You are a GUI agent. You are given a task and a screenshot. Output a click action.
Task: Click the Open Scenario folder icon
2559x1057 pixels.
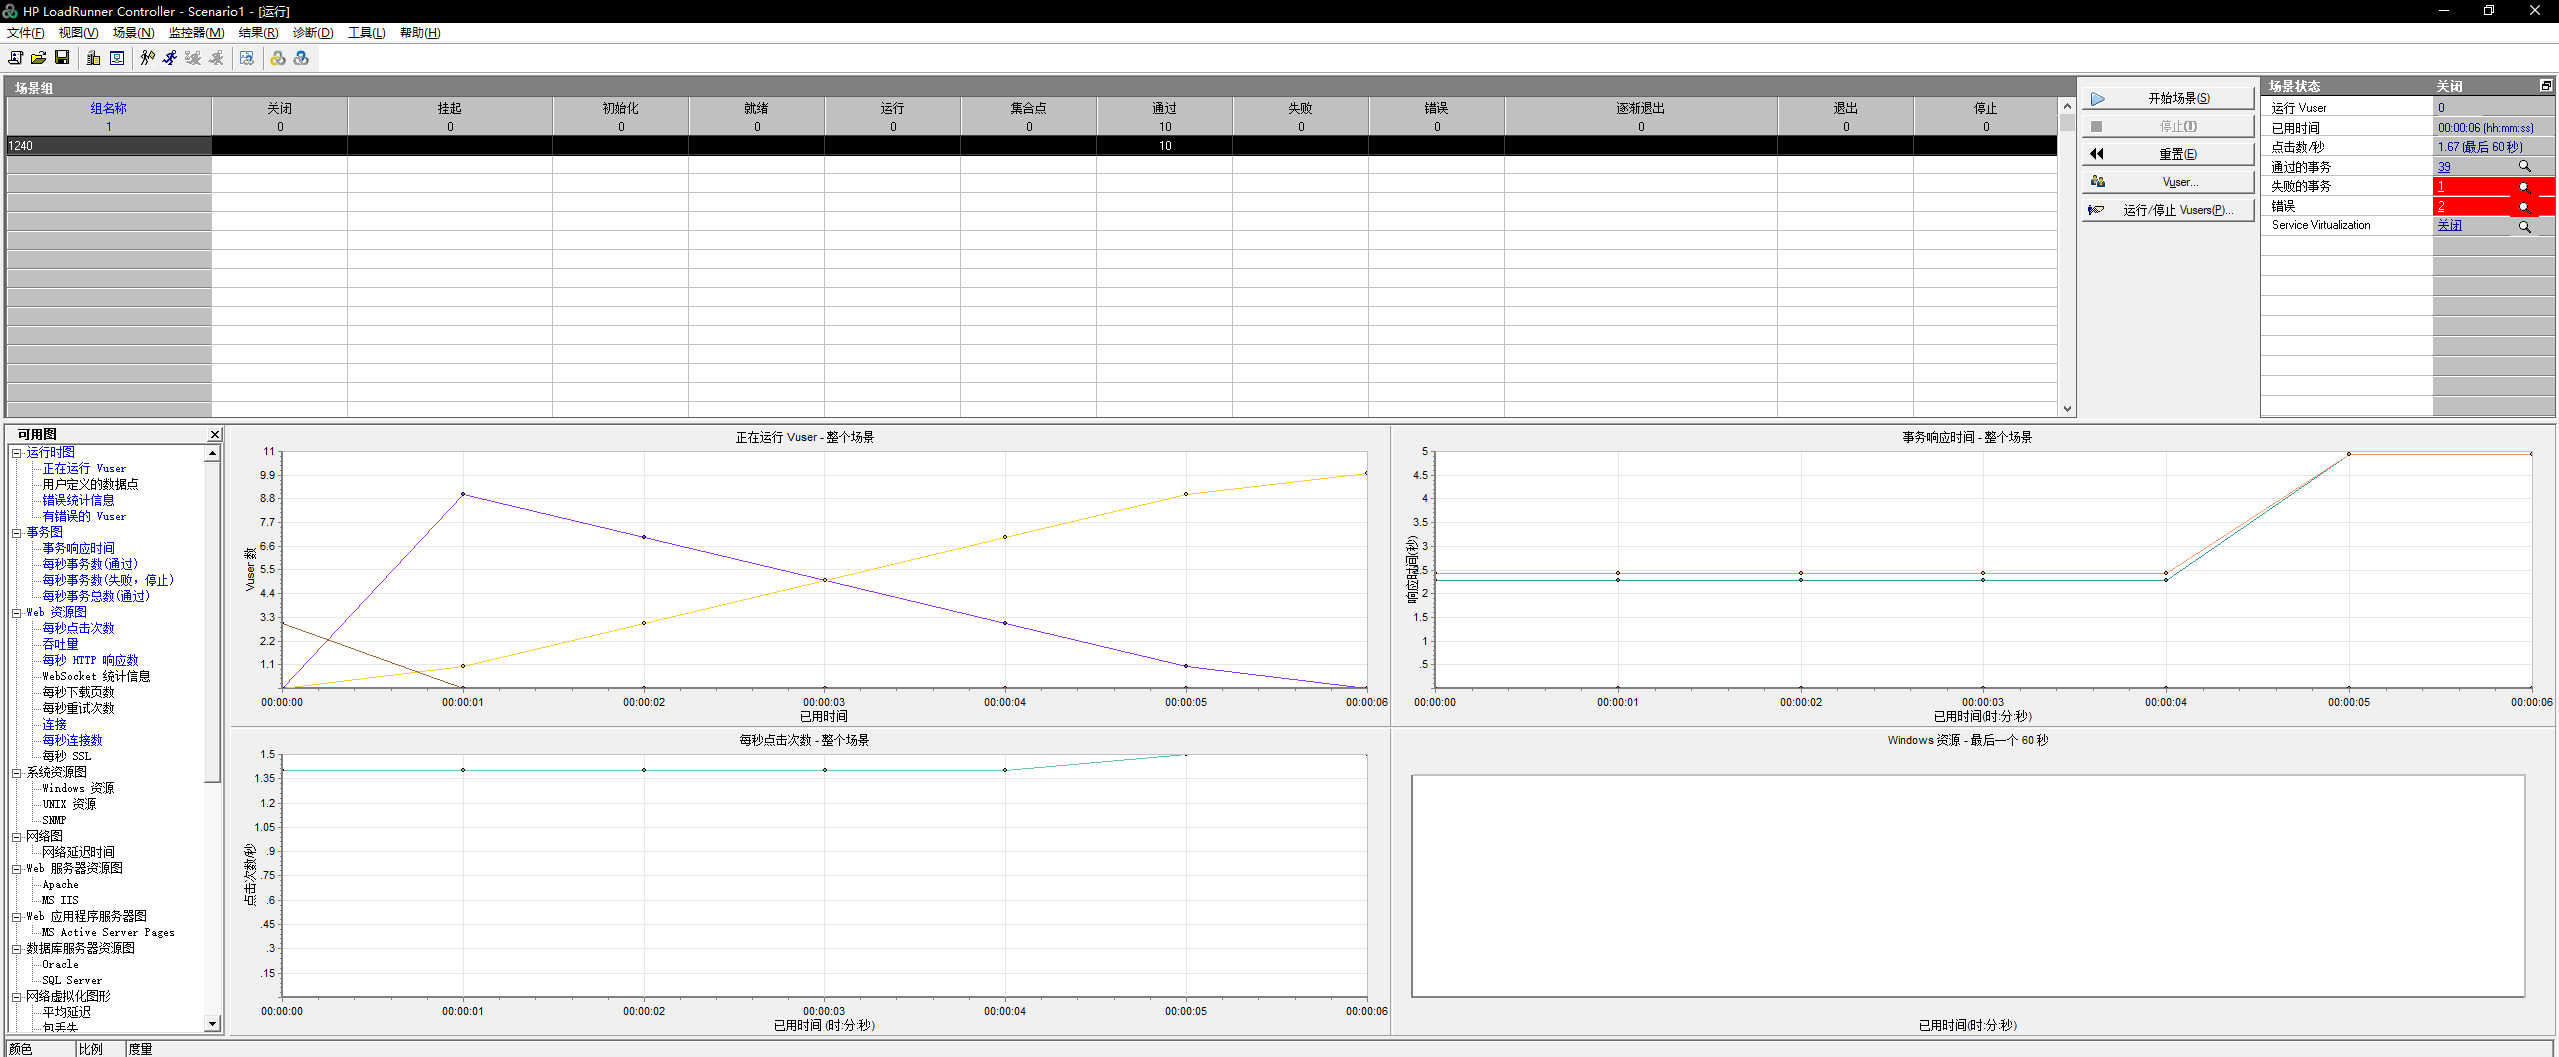pos(38,58)
